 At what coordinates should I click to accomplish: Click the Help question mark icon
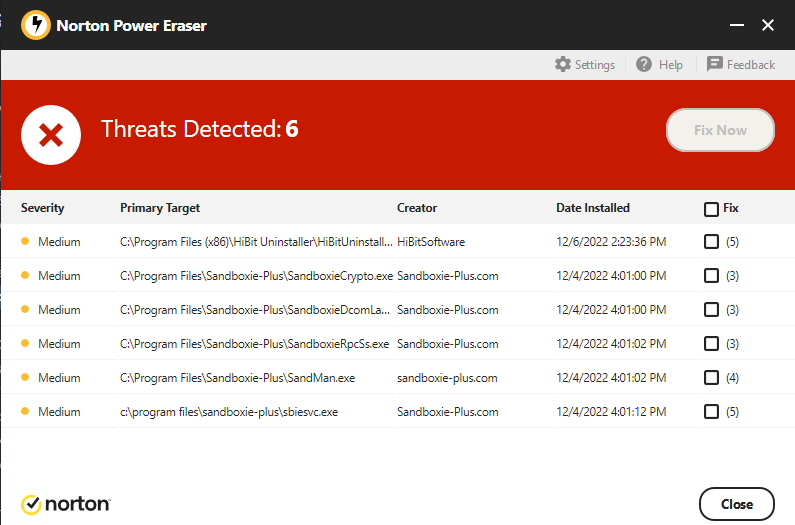(644, 64)
